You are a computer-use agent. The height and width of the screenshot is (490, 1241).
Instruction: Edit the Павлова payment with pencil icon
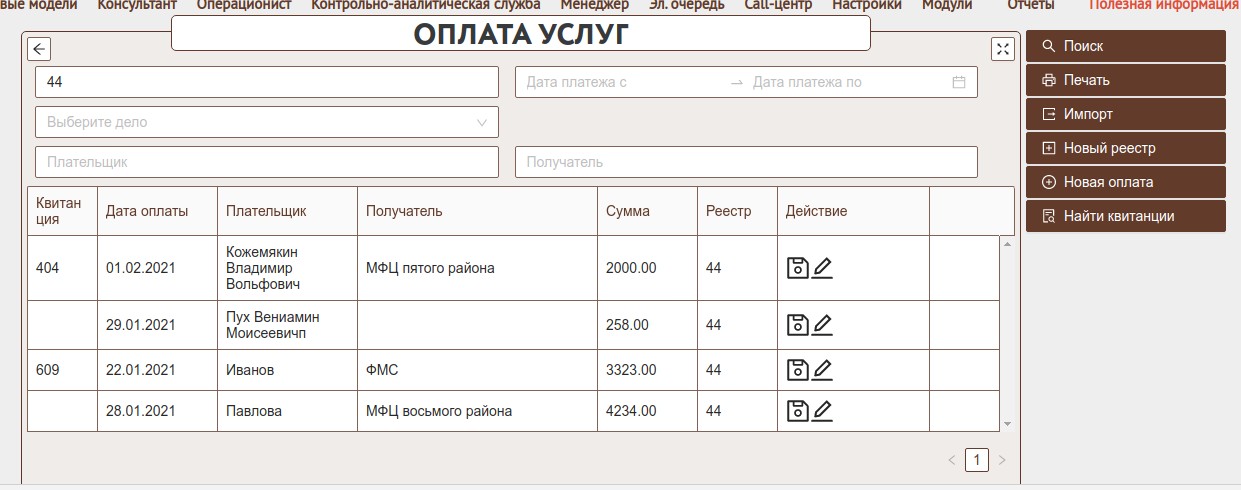pyautogui.click(x=822, y=411)
